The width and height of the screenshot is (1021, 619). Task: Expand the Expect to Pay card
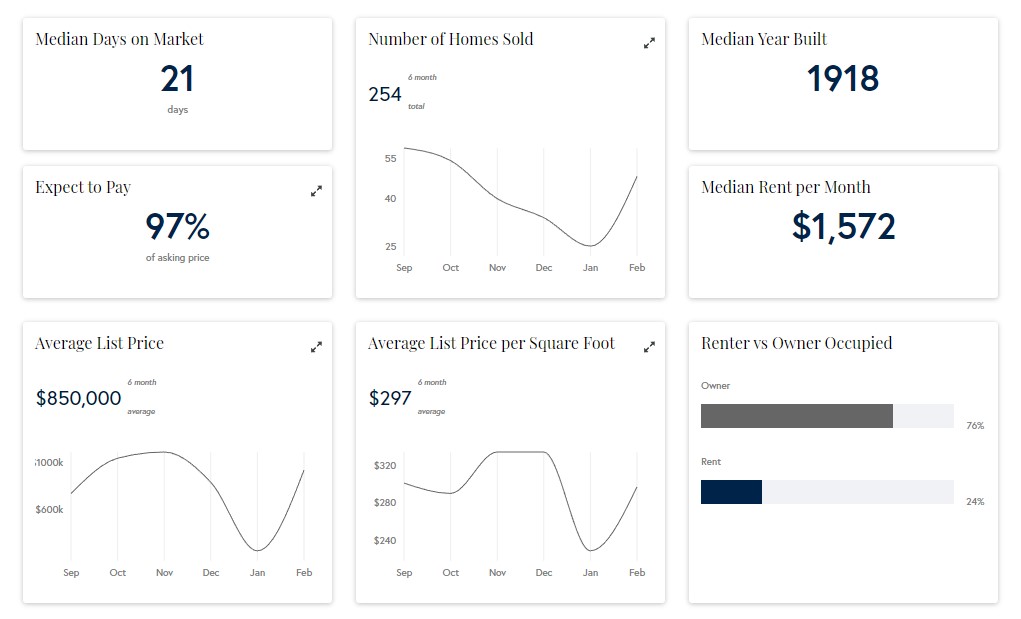316,191
